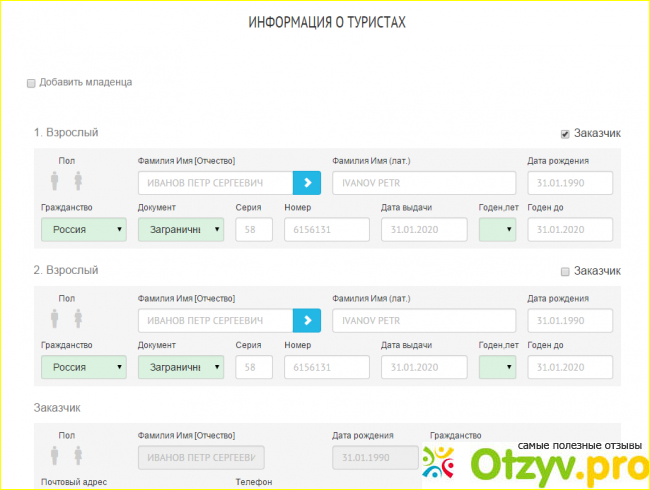Check Заказчик checkbox for second adult
650x490 pixels.
[565, 271]
